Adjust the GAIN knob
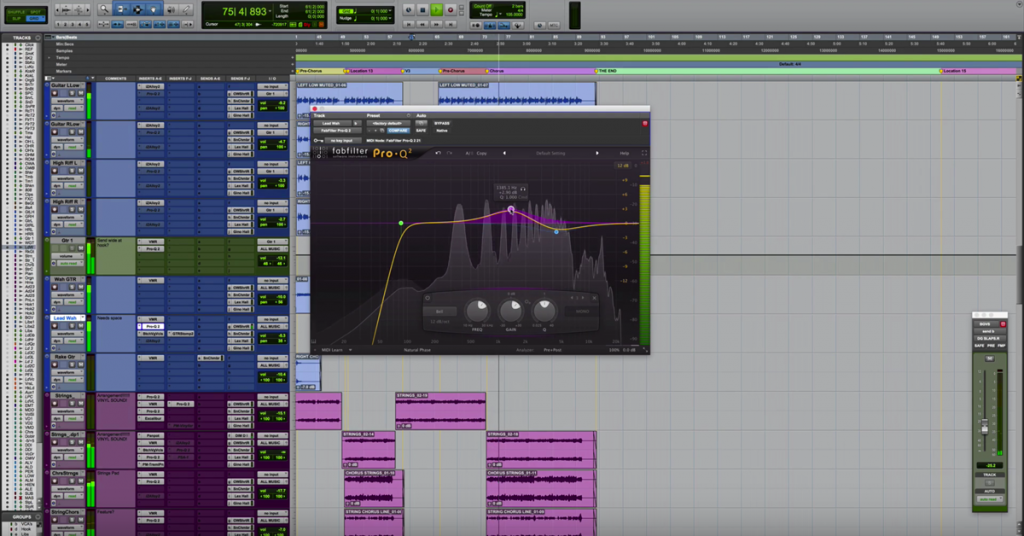The image size is (1024, 536). pos(511,309)
